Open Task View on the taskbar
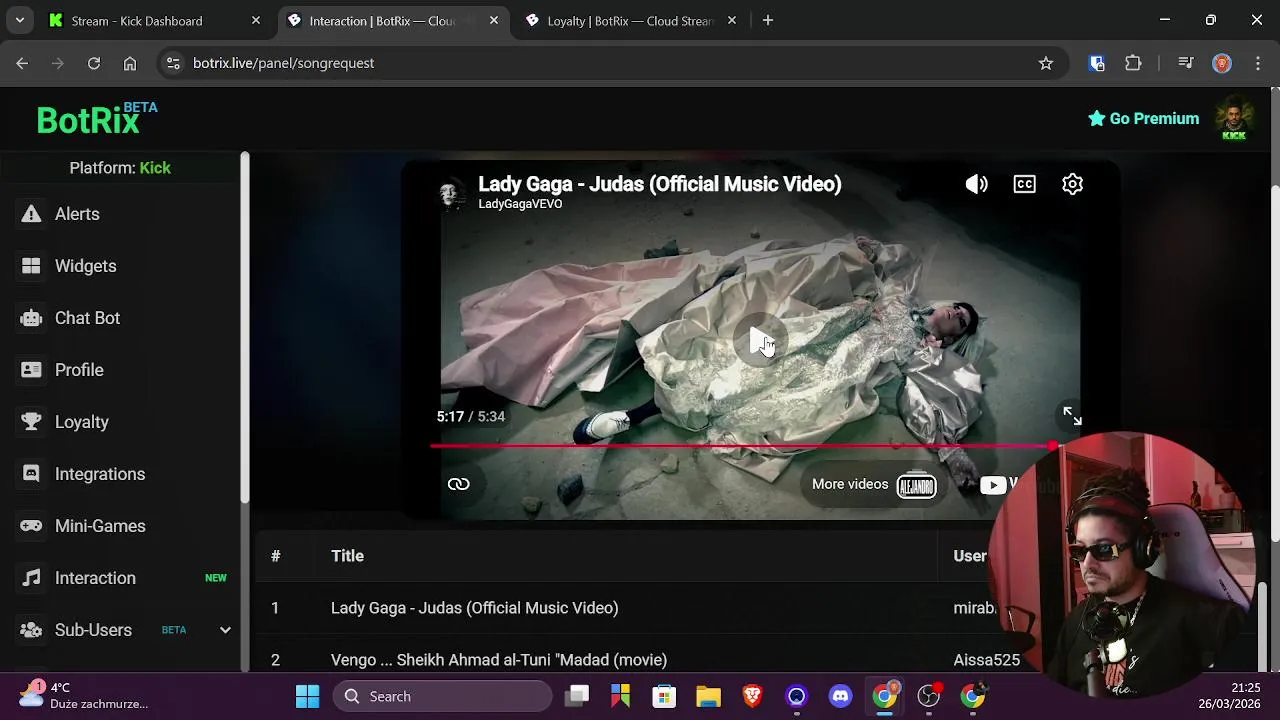The height and width of the screenshot is (720, 1280). pyautogui.click(x=577, y=696)
